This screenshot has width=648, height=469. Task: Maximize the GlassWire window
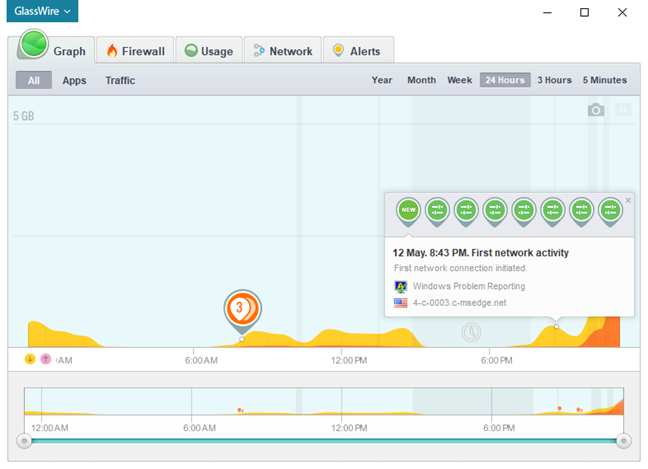tap(584, 12)
